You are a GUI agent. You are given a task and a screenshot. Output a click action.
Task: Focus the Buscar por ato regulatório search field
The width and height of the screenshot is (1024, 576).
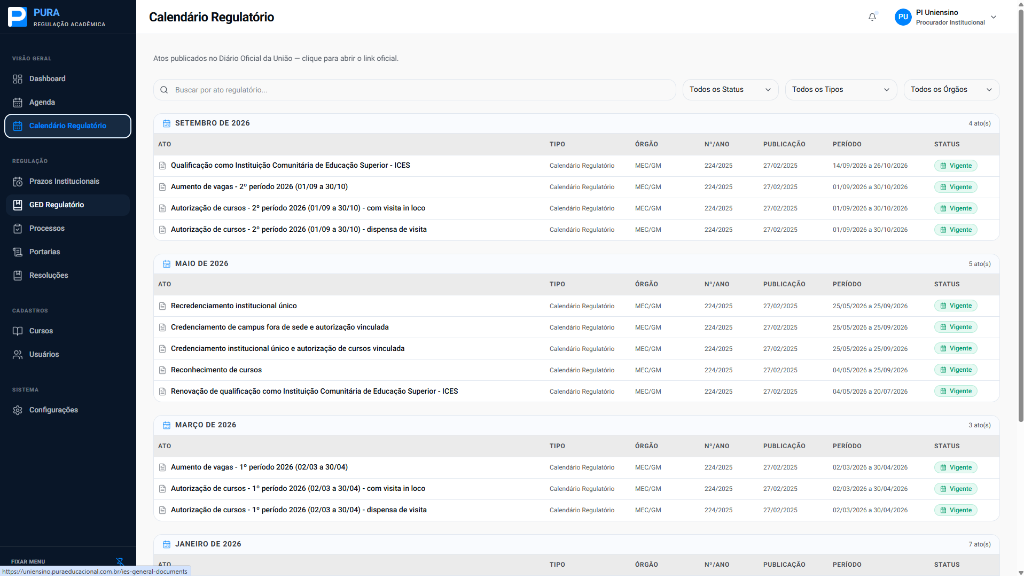[x=415, y=90]
